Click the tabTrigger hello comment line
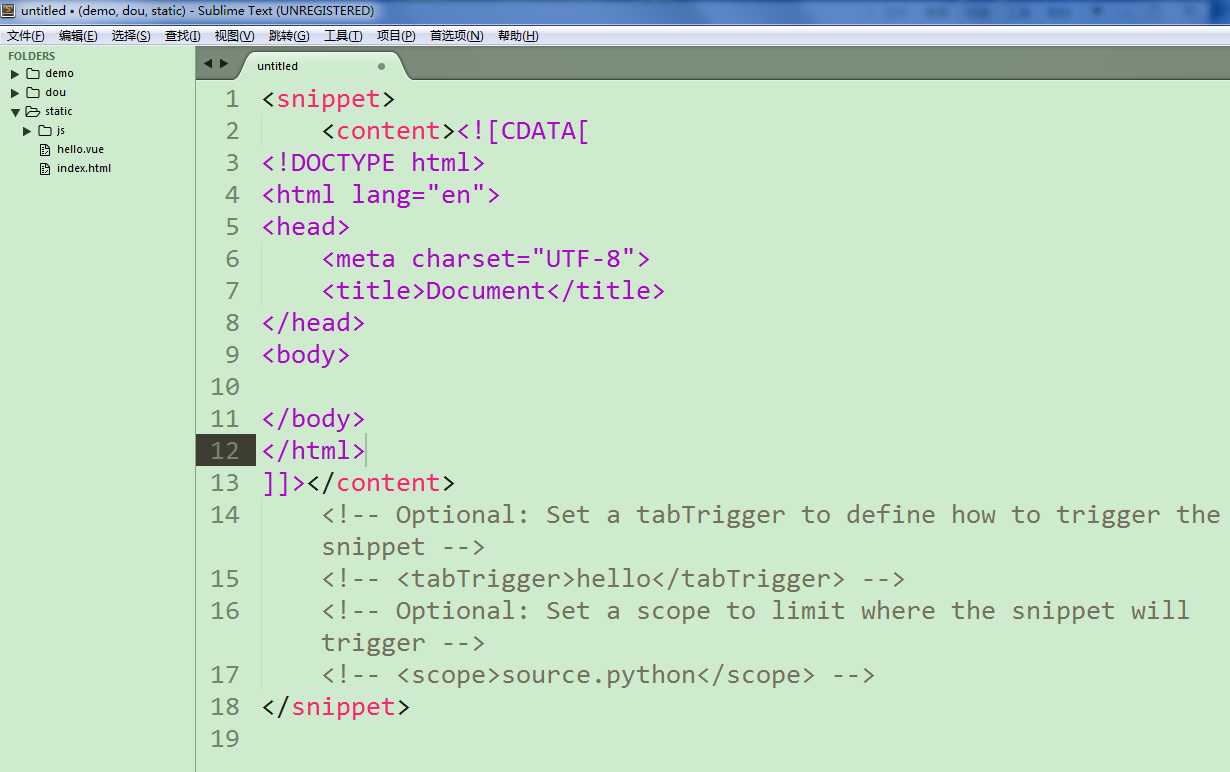 tap(614, 579)
